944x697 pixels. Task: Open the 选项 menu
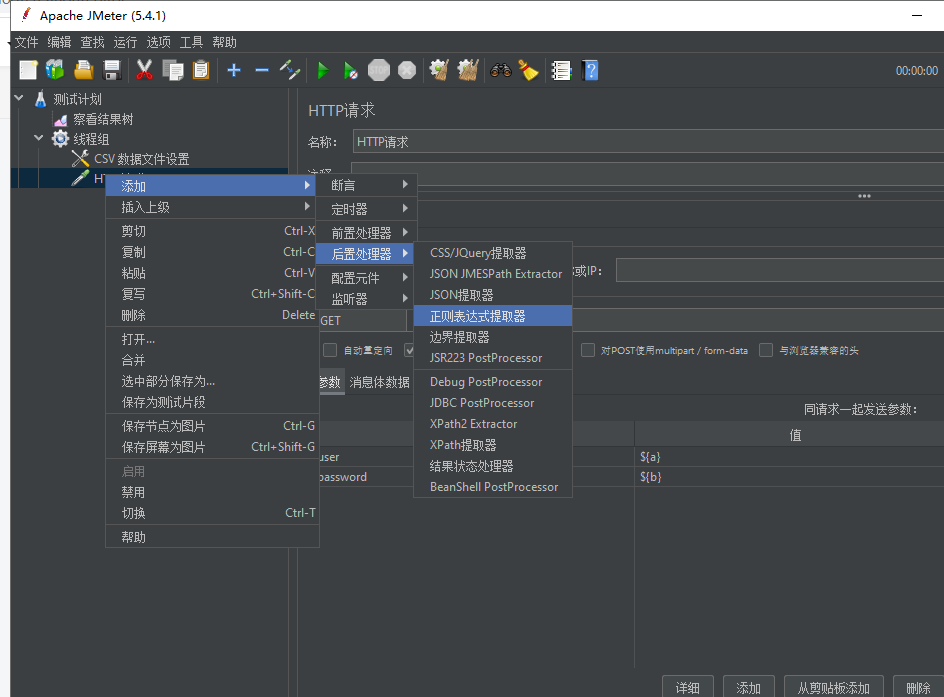click(158, 42)
